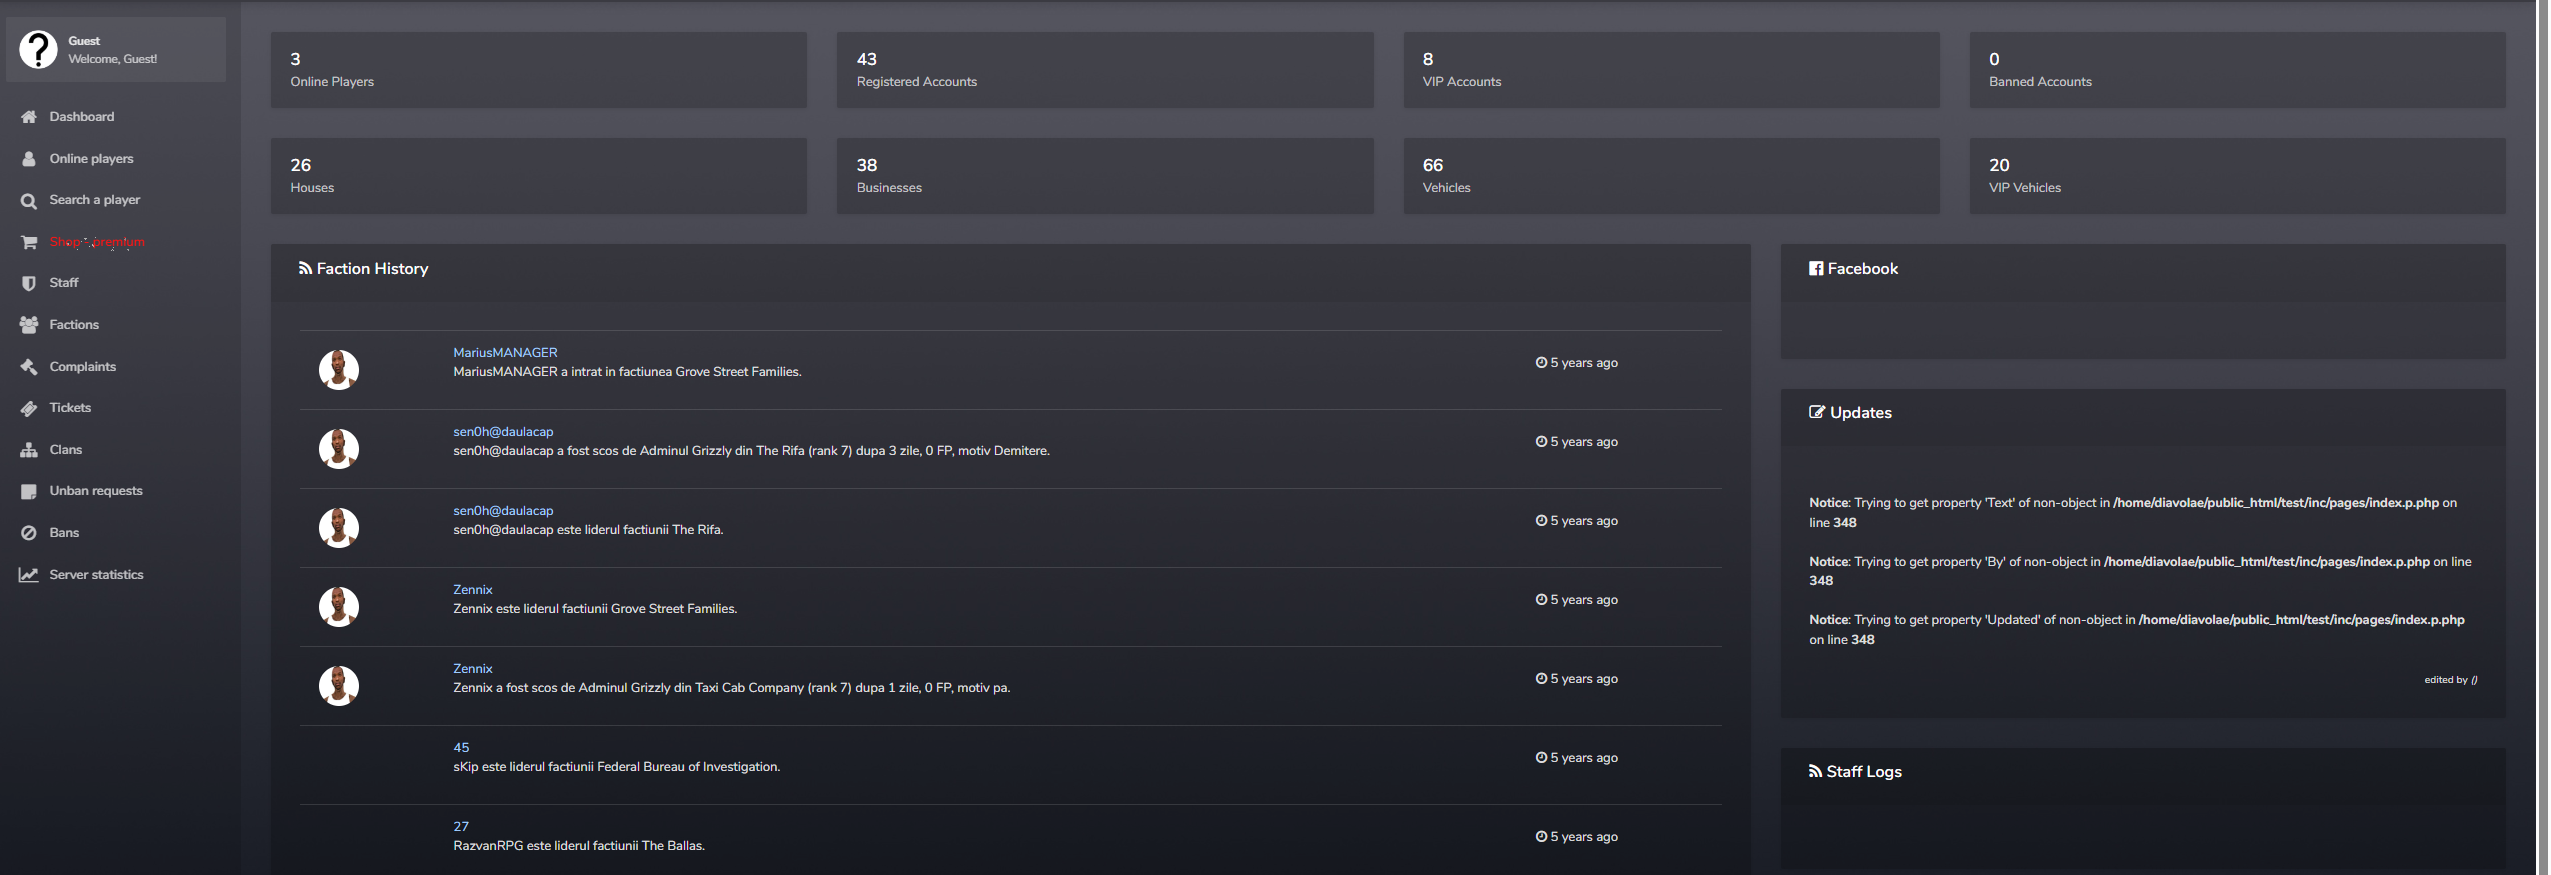Open MariusMANAGER profile link

505,353
